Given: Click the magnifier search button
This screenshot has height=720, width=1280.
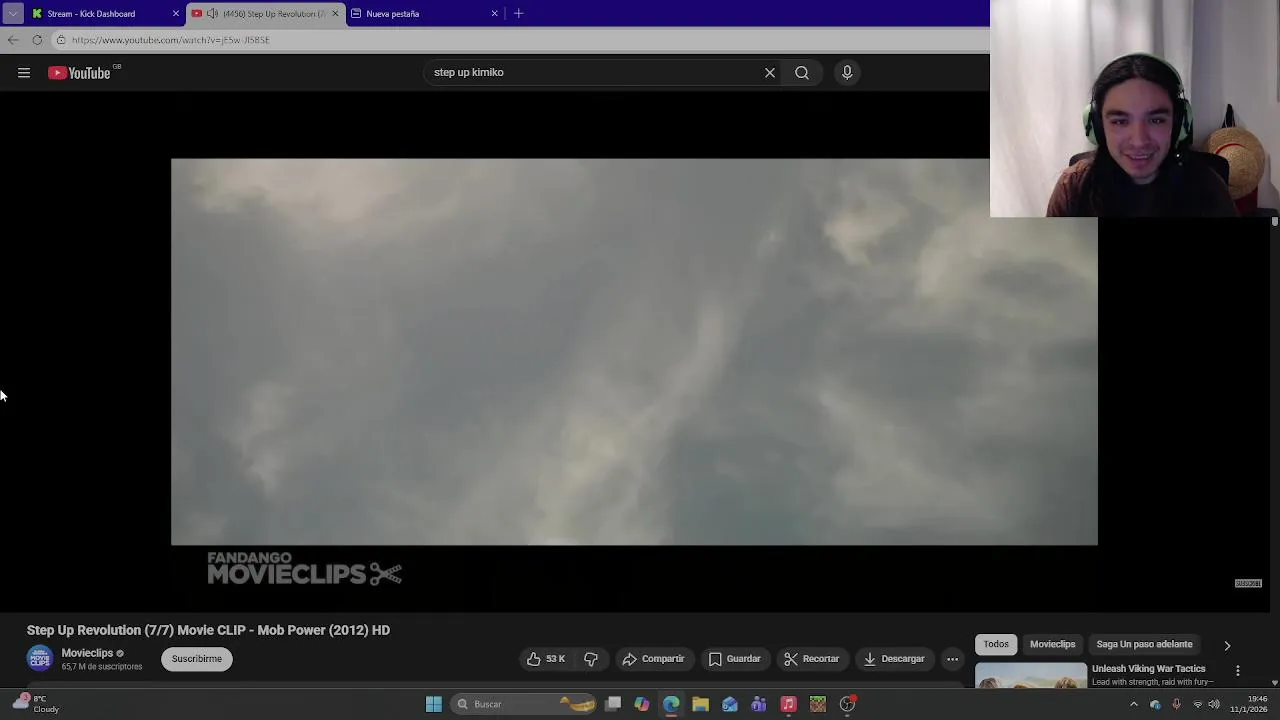Looking at the screenshot, I should point(802,73).
